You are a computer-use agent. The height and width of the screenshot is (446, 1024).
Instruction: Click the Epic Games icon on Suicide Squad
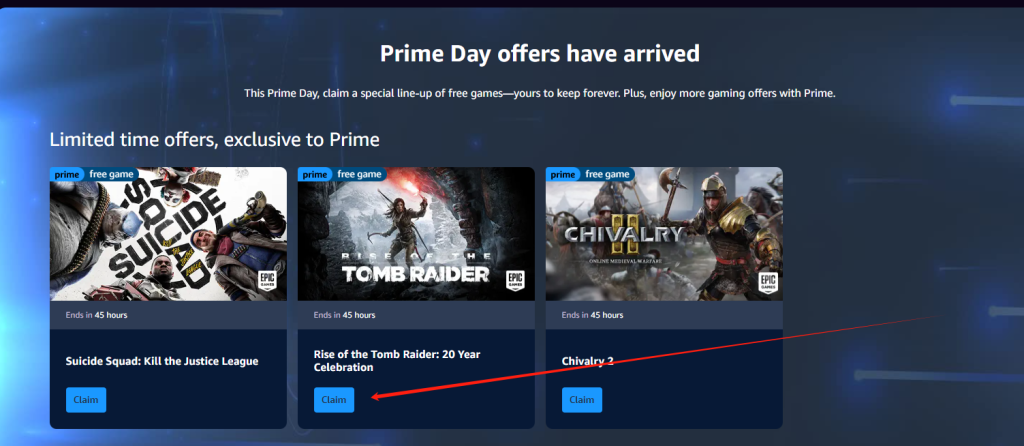pos(268,281)
